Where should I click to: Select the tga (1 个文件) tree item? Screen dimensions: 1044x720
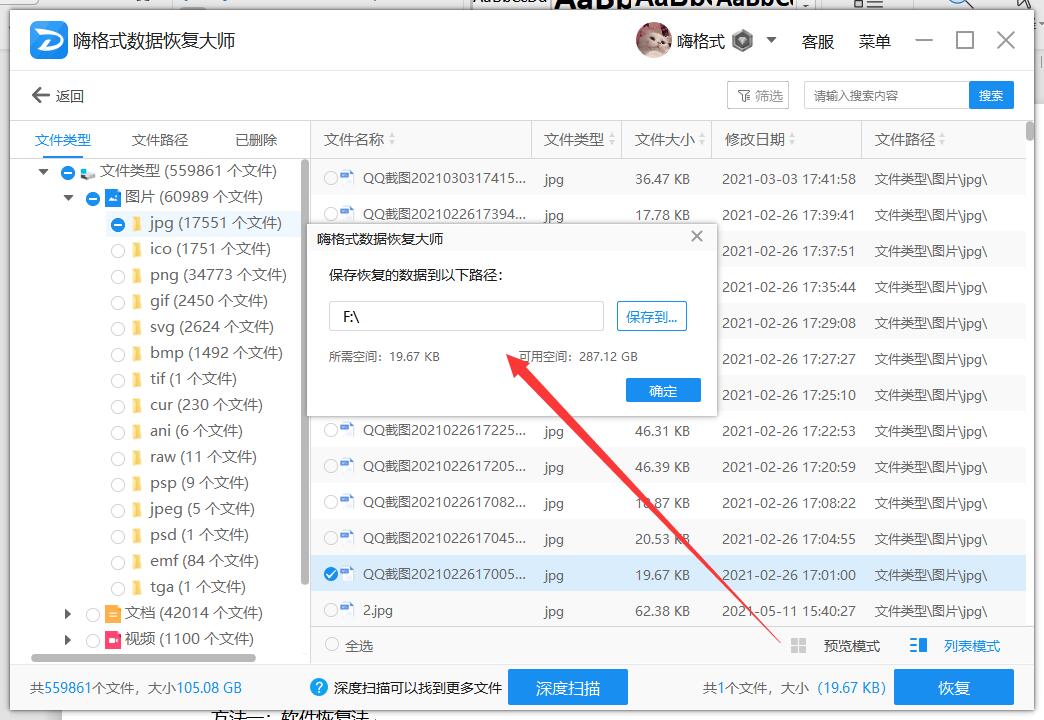198,587
